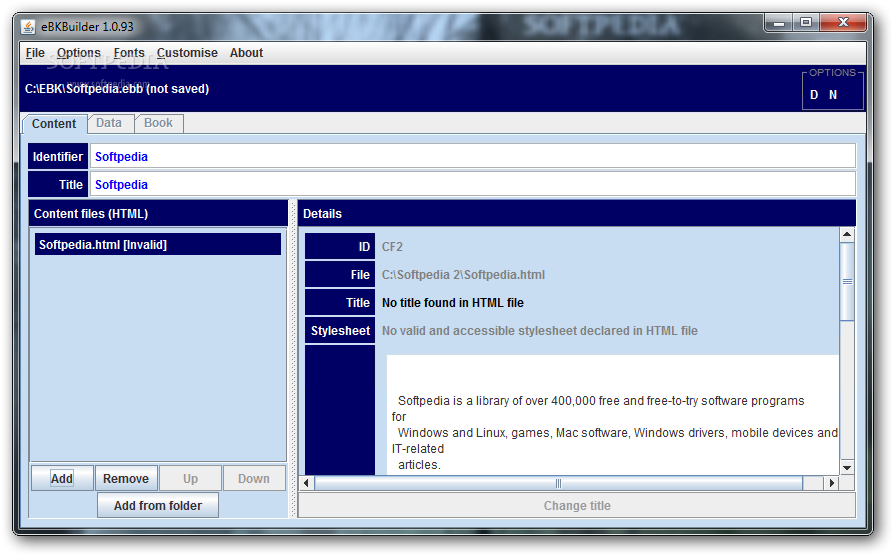The width and height of the screenshot is (894, 556).
Task: Click the vertical scrollbar thumb in Details
Action: (x=847, y=281)
